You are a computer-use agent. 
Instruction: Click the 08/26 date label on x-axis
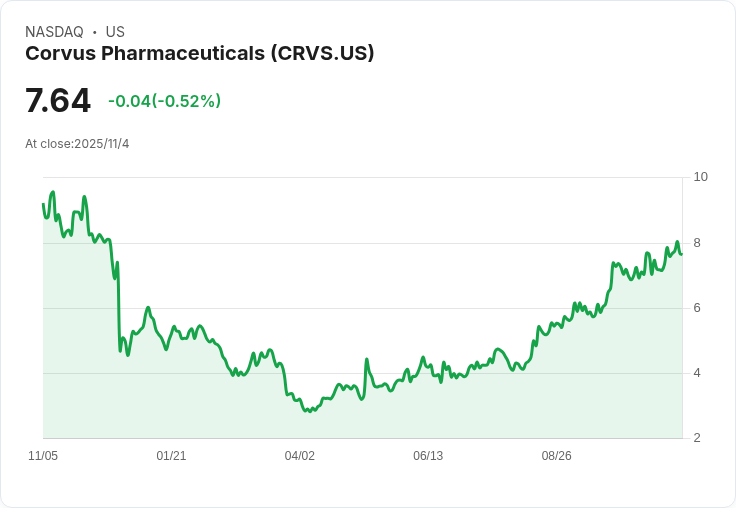point(557,456)
